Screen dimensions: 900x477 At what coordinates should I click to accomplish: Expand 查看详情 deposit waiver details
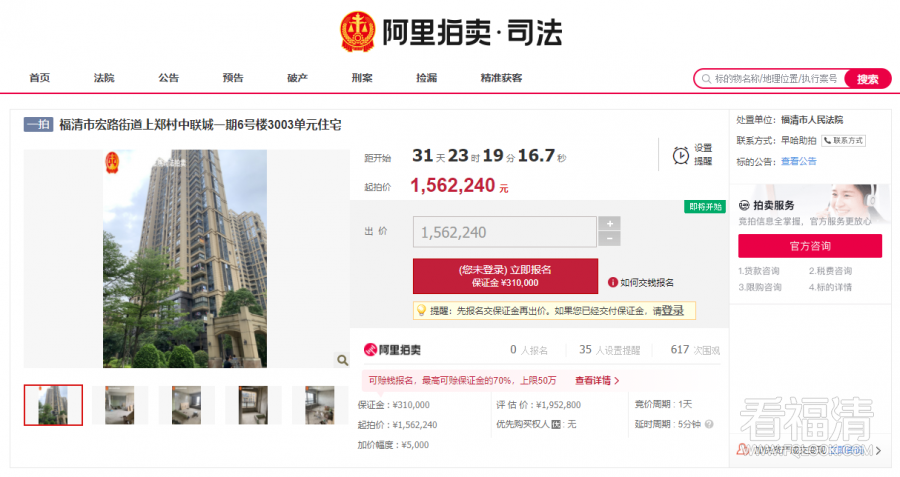click(x=597, y=381)
